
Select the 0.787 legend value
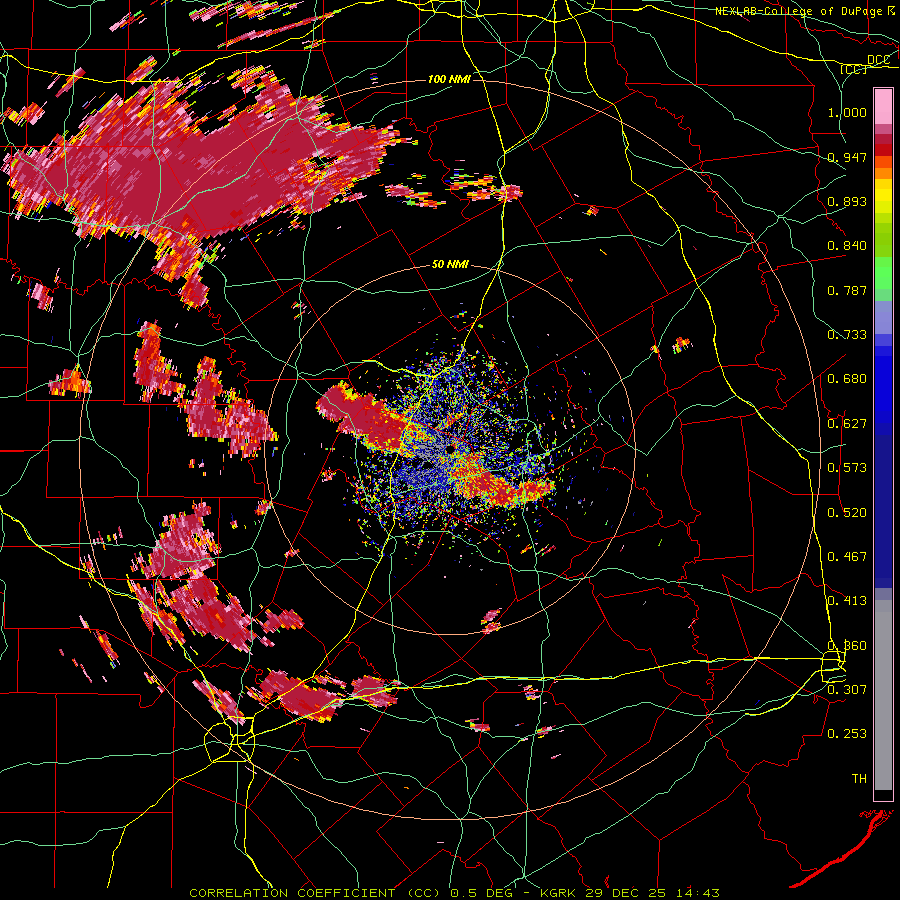coord(847,290)
